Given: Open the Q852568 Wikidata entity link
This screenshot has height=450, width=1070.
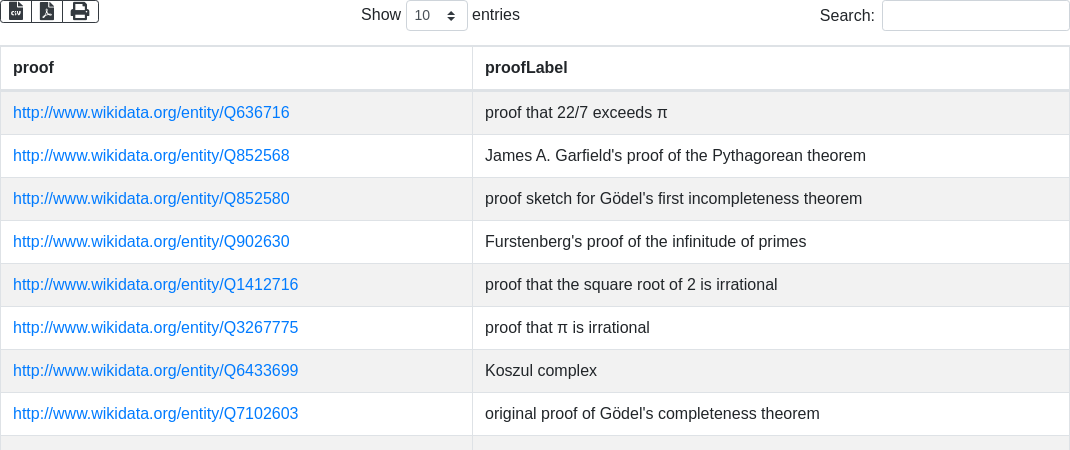Looking at the screenshot, I should 151,156.
